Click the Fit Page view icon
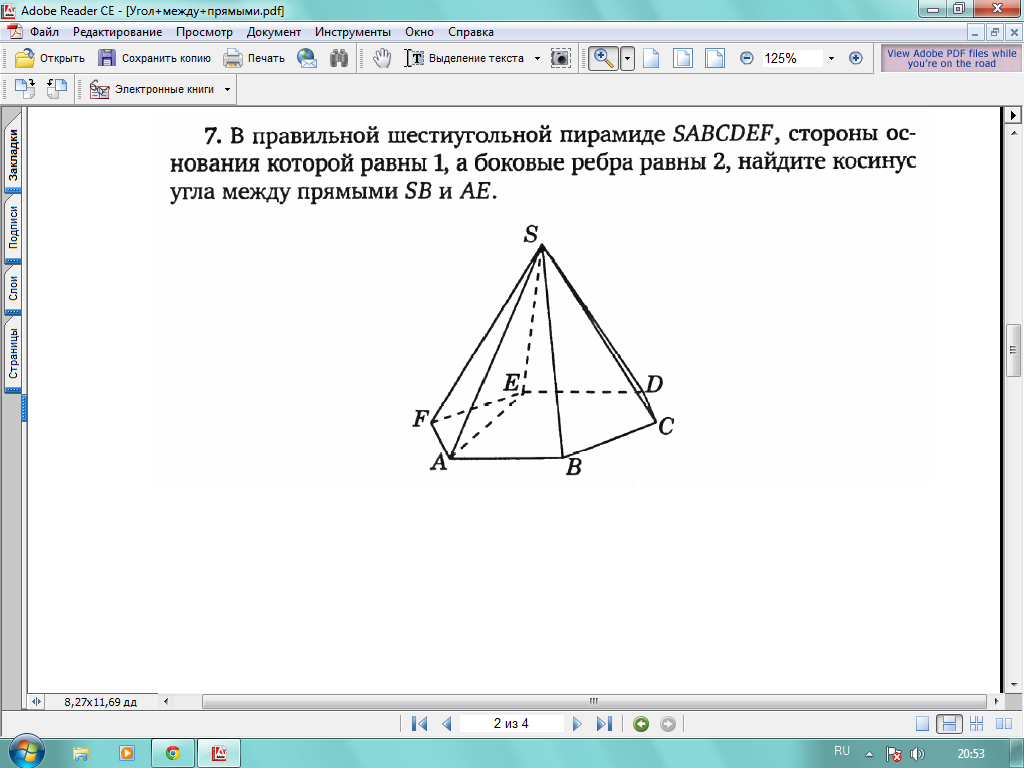Image resolution: width=1024 pixels, height=768 pixels. [x=682, y=58]
